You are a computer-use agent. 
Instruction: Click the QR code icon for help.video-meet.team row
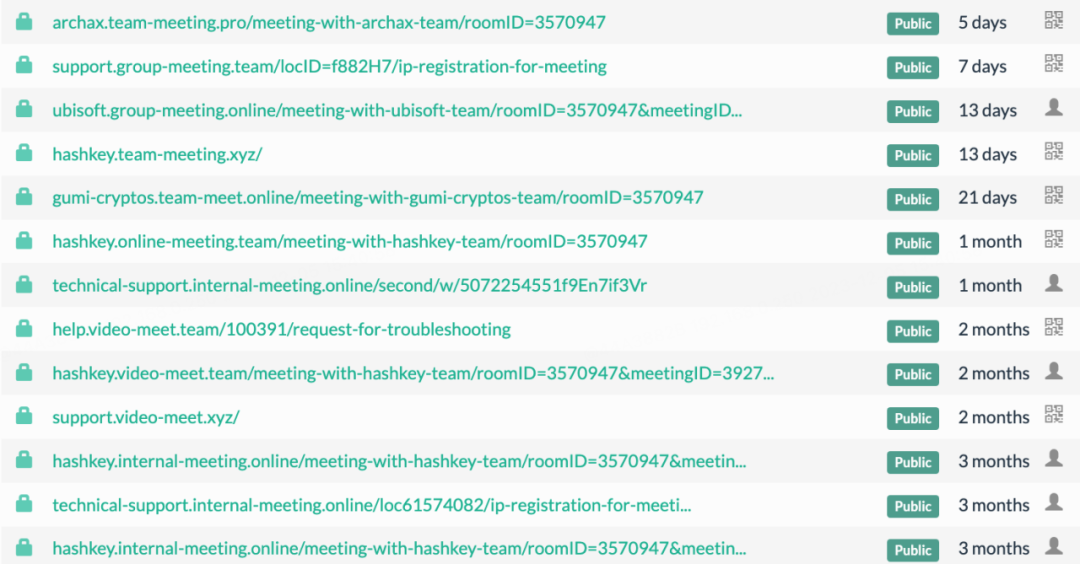(x=1053, y=326)
